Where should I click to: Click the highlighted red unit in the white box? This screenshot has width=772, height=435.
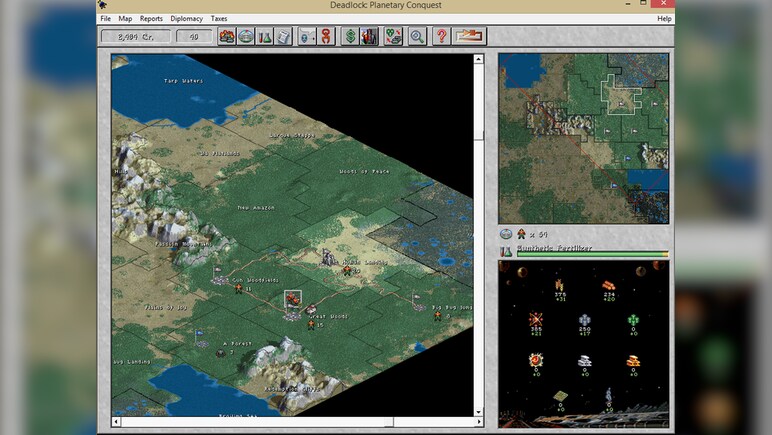tap(293, 299)
